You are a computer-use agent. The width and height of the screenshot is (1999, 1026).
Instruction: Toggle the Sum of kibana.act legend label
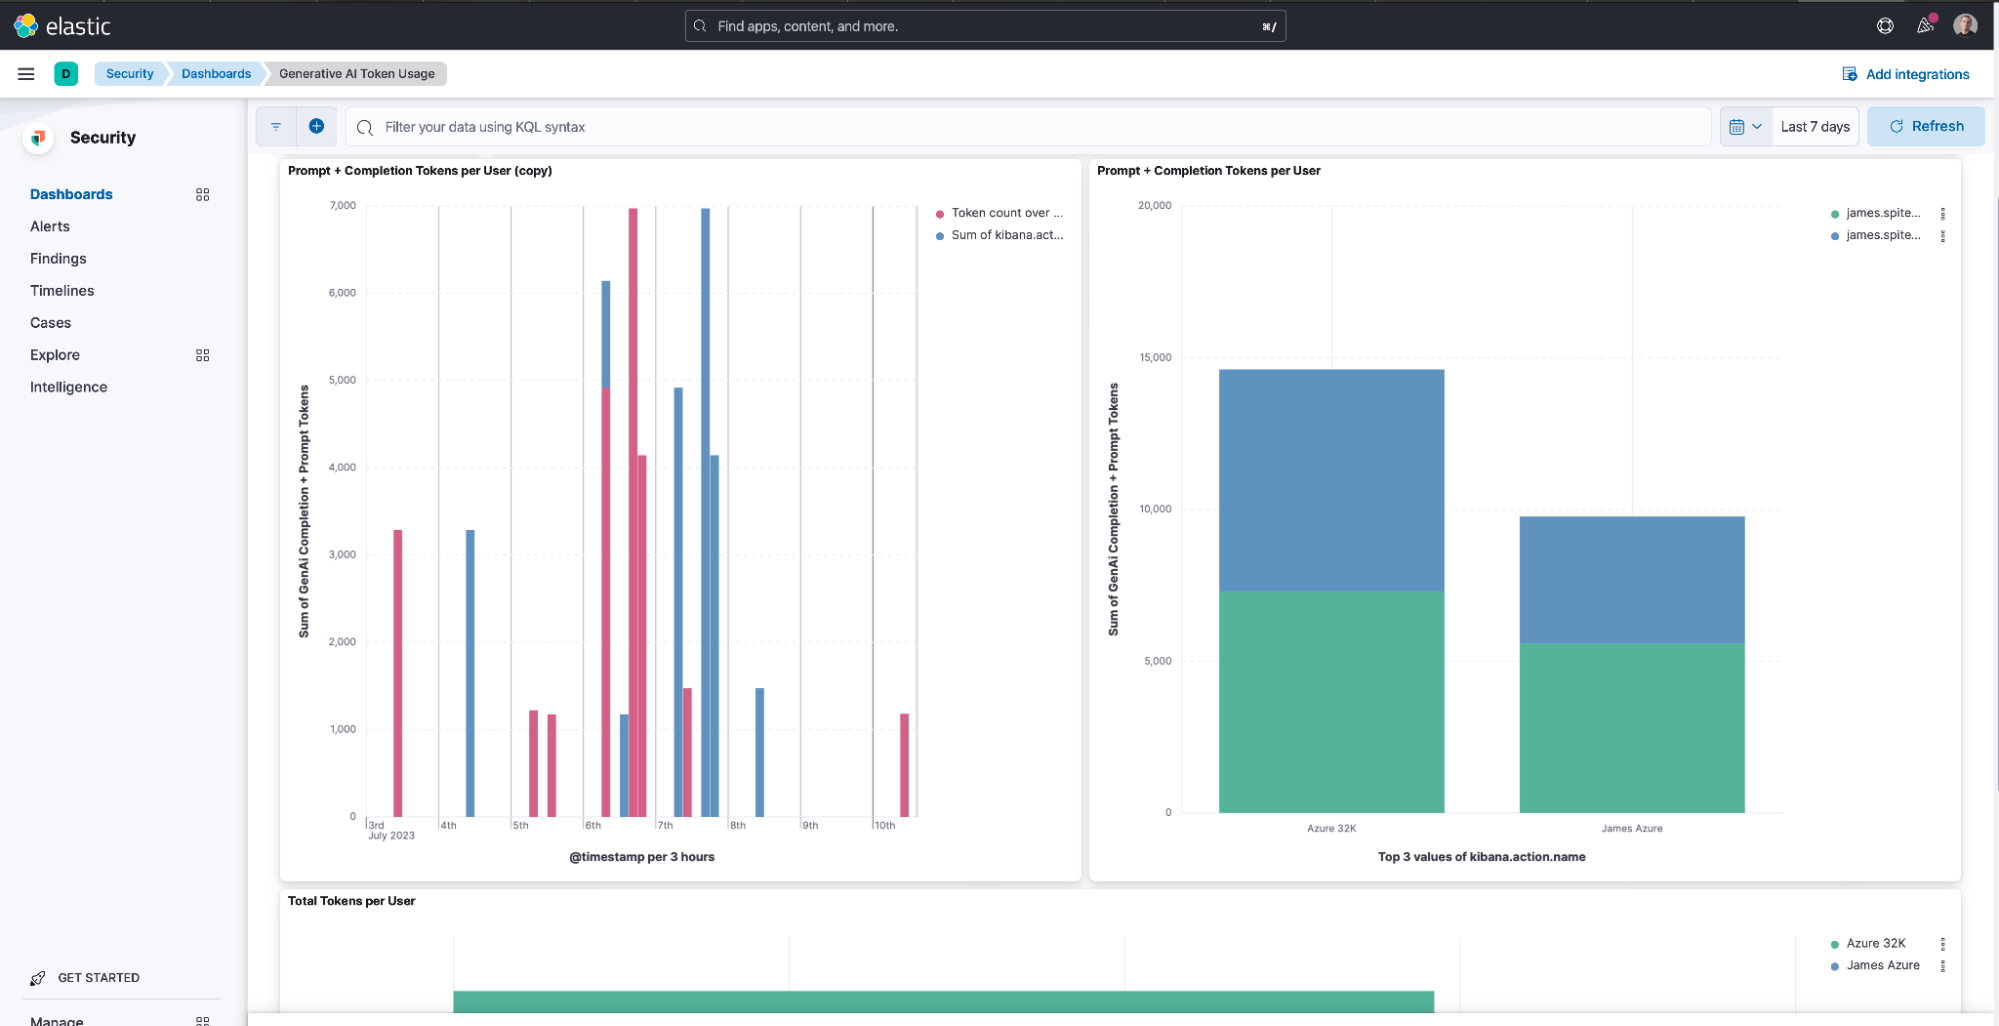tap(1007, 235)
